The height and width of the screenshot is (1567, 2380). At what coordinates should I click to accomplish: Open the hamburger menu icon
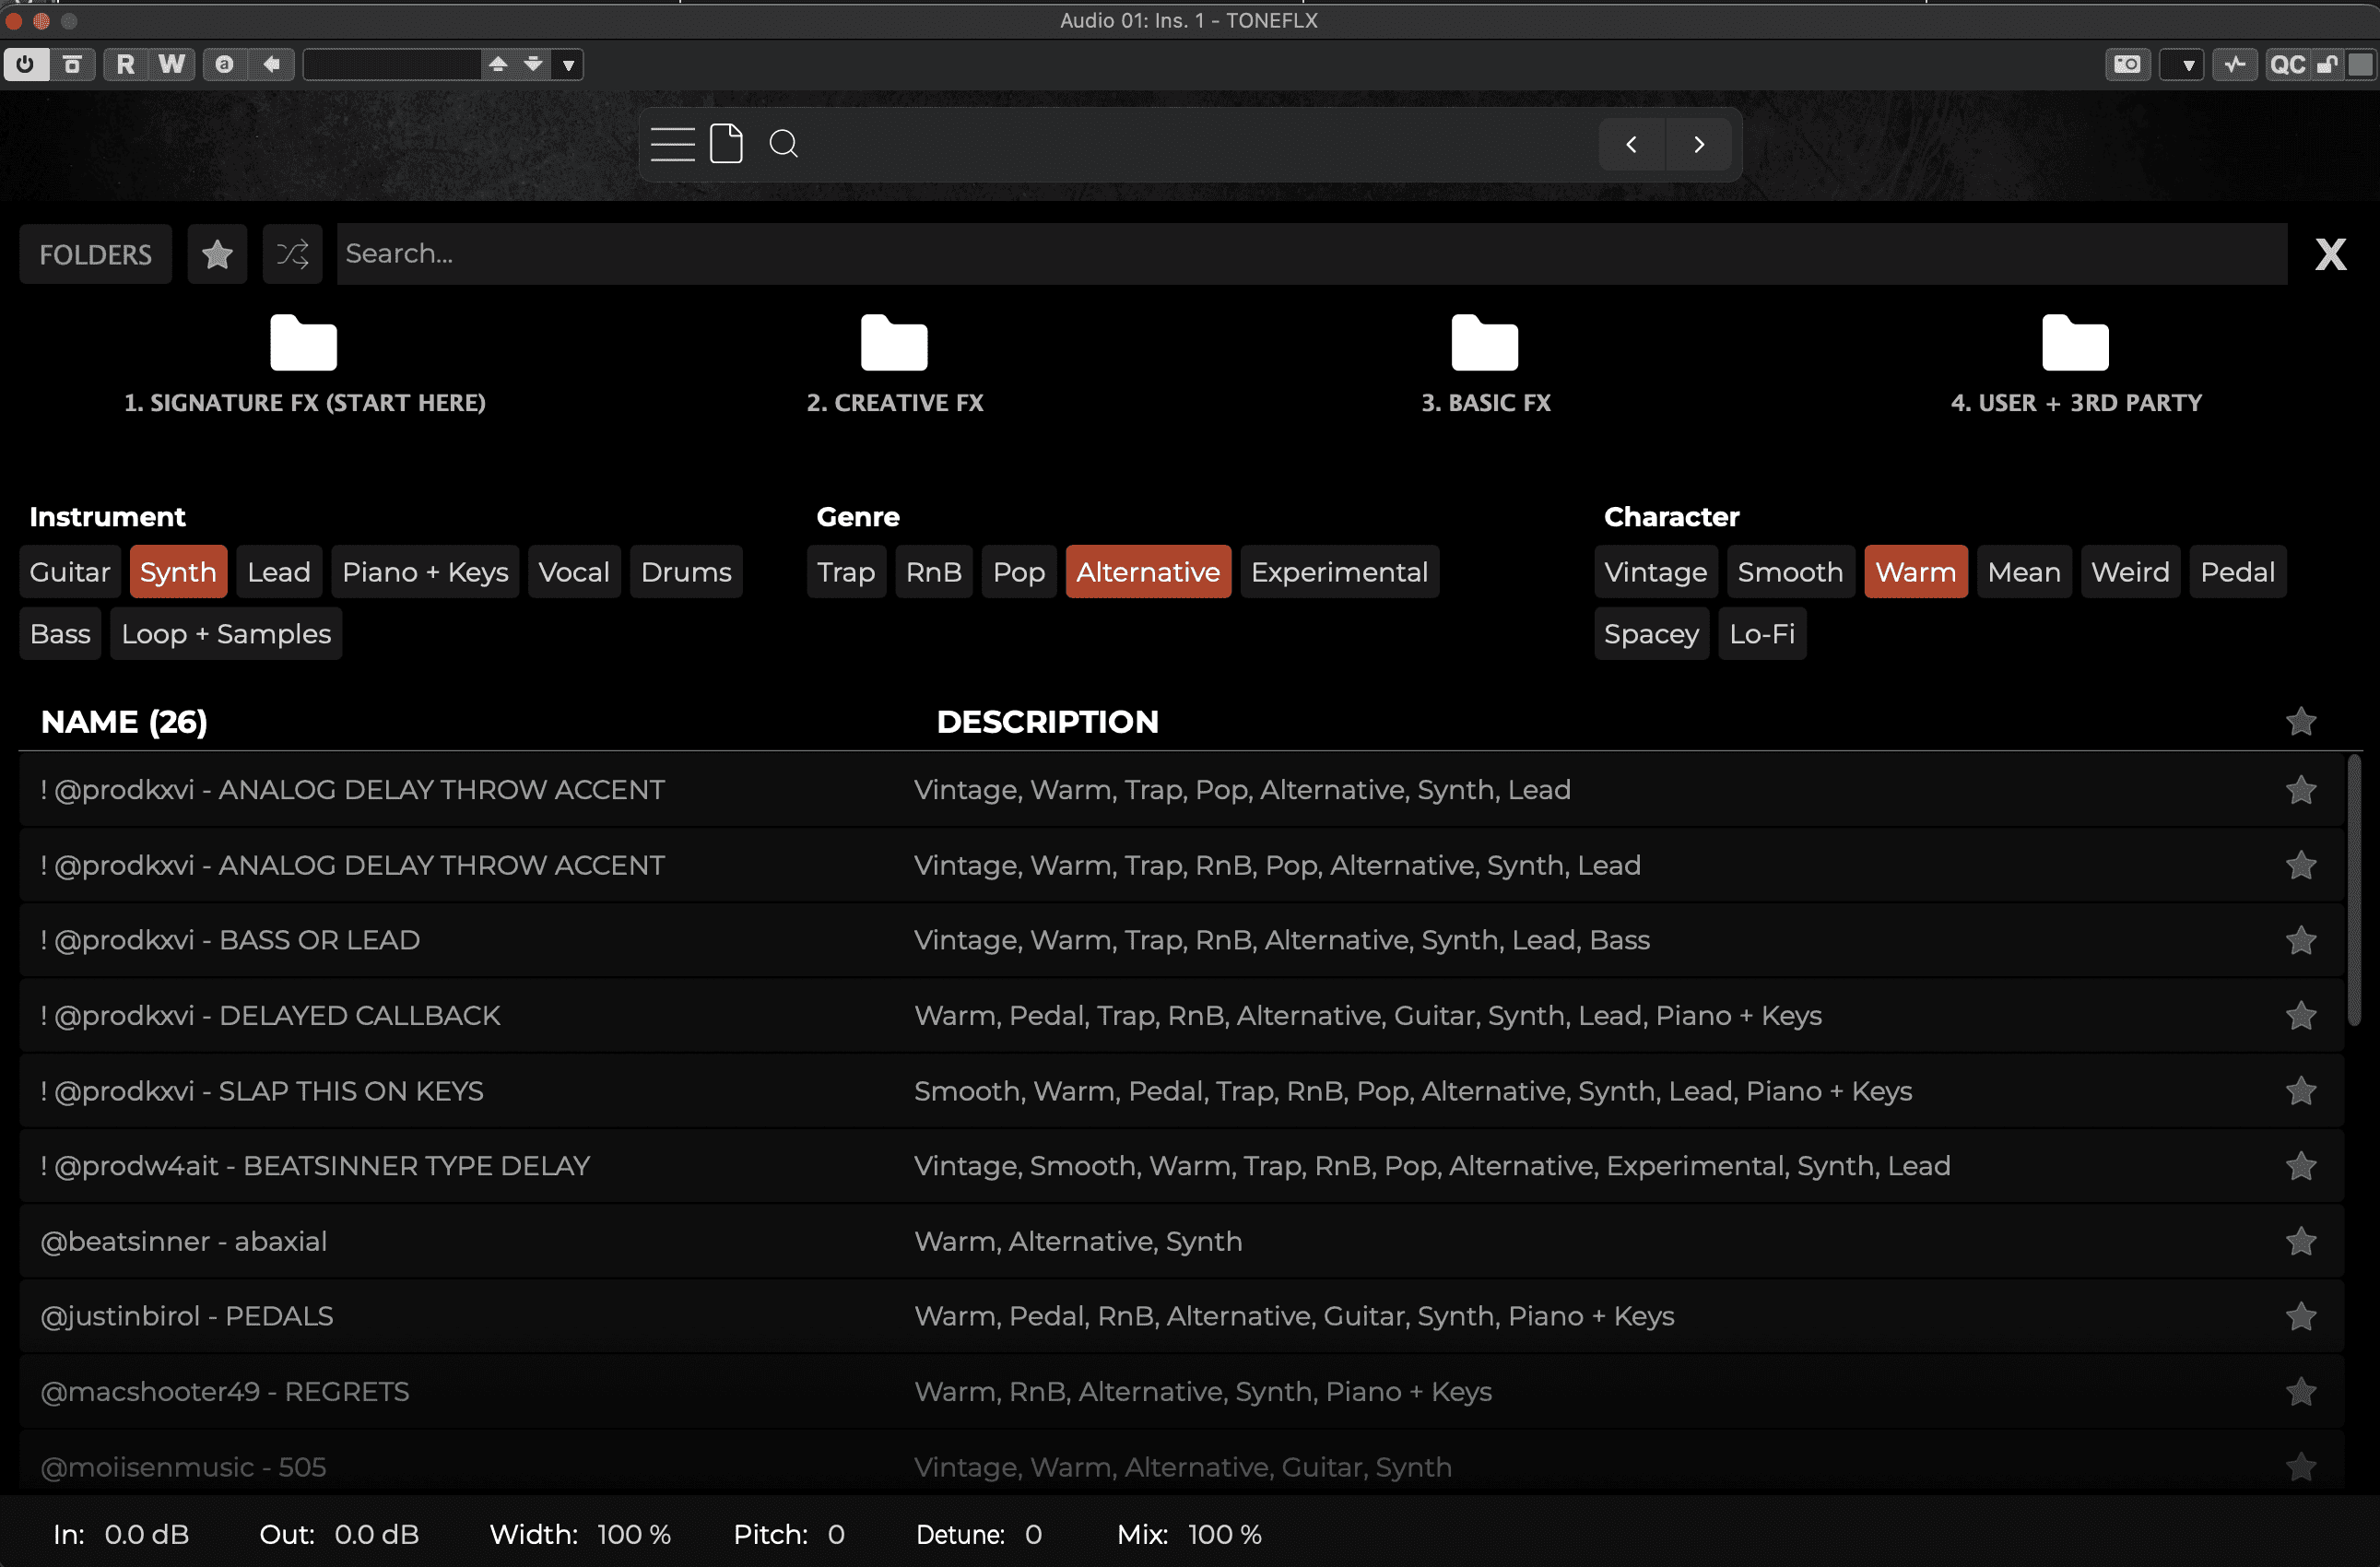tap(673, 144)
